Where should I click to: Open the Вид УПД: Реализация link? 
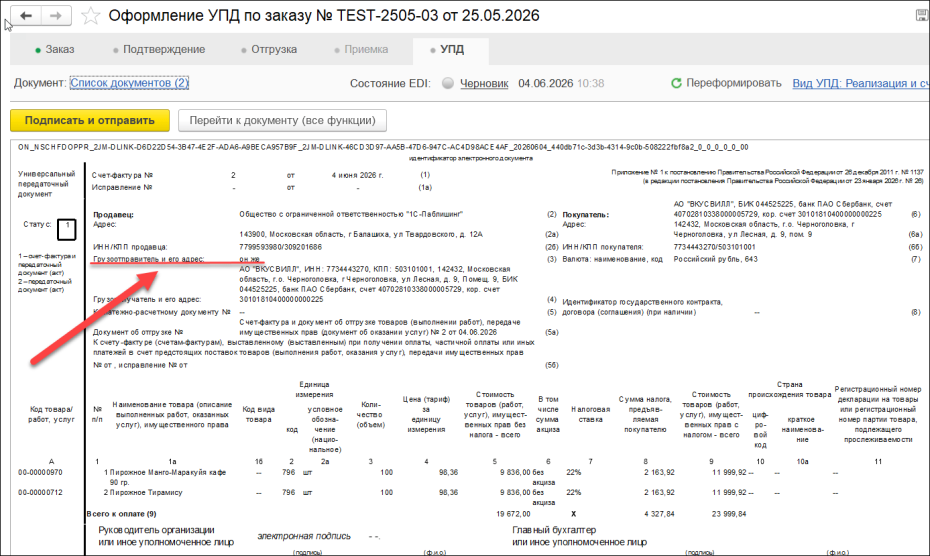point(861,84)
